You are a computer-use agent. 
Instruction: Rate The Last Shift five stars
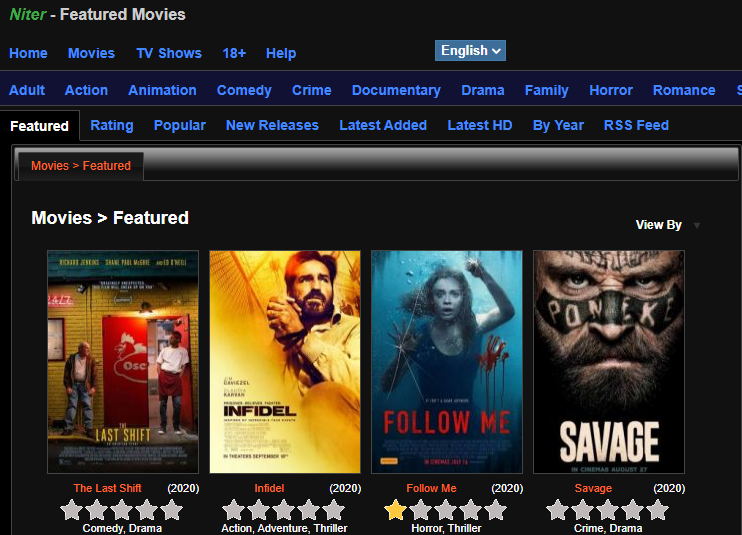tap(171, 509)
